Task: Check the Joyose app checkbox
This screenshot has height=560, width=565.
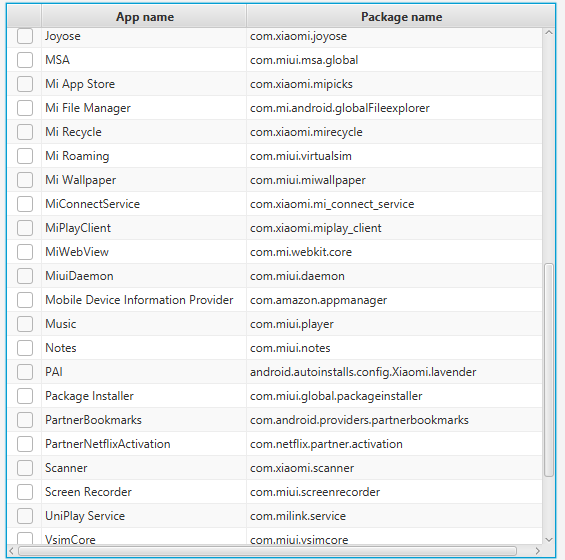Action: point(25,36)
